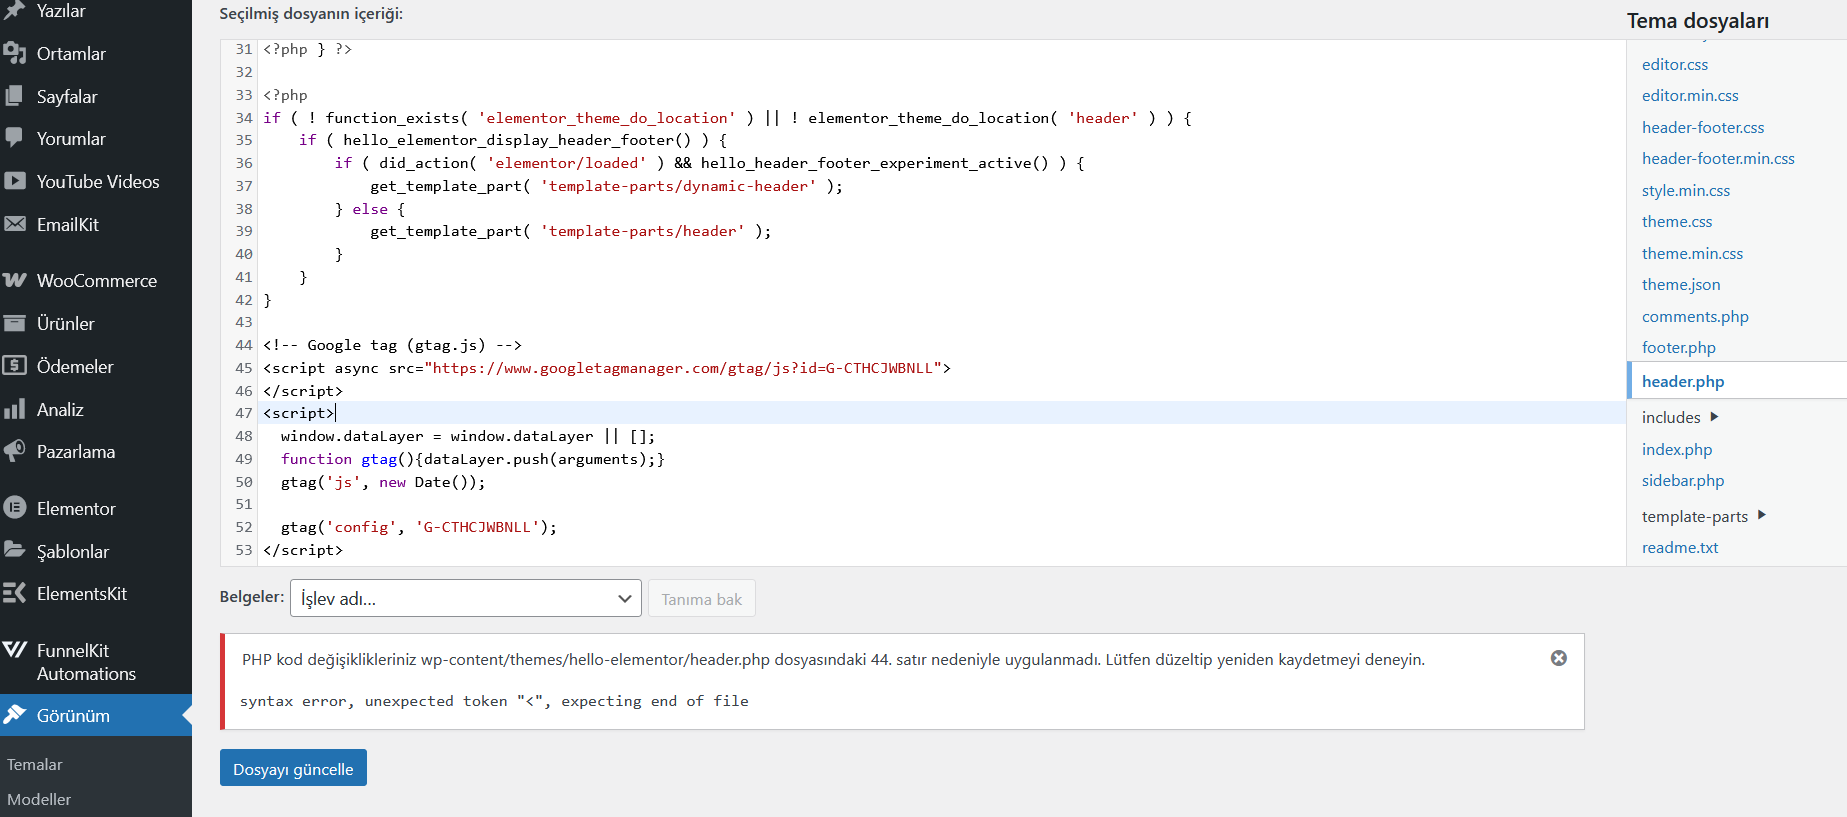Viewport: 1847px width, 817px height.
Task: Click the YouTube Videos play icon
Action: pos(14,181)
